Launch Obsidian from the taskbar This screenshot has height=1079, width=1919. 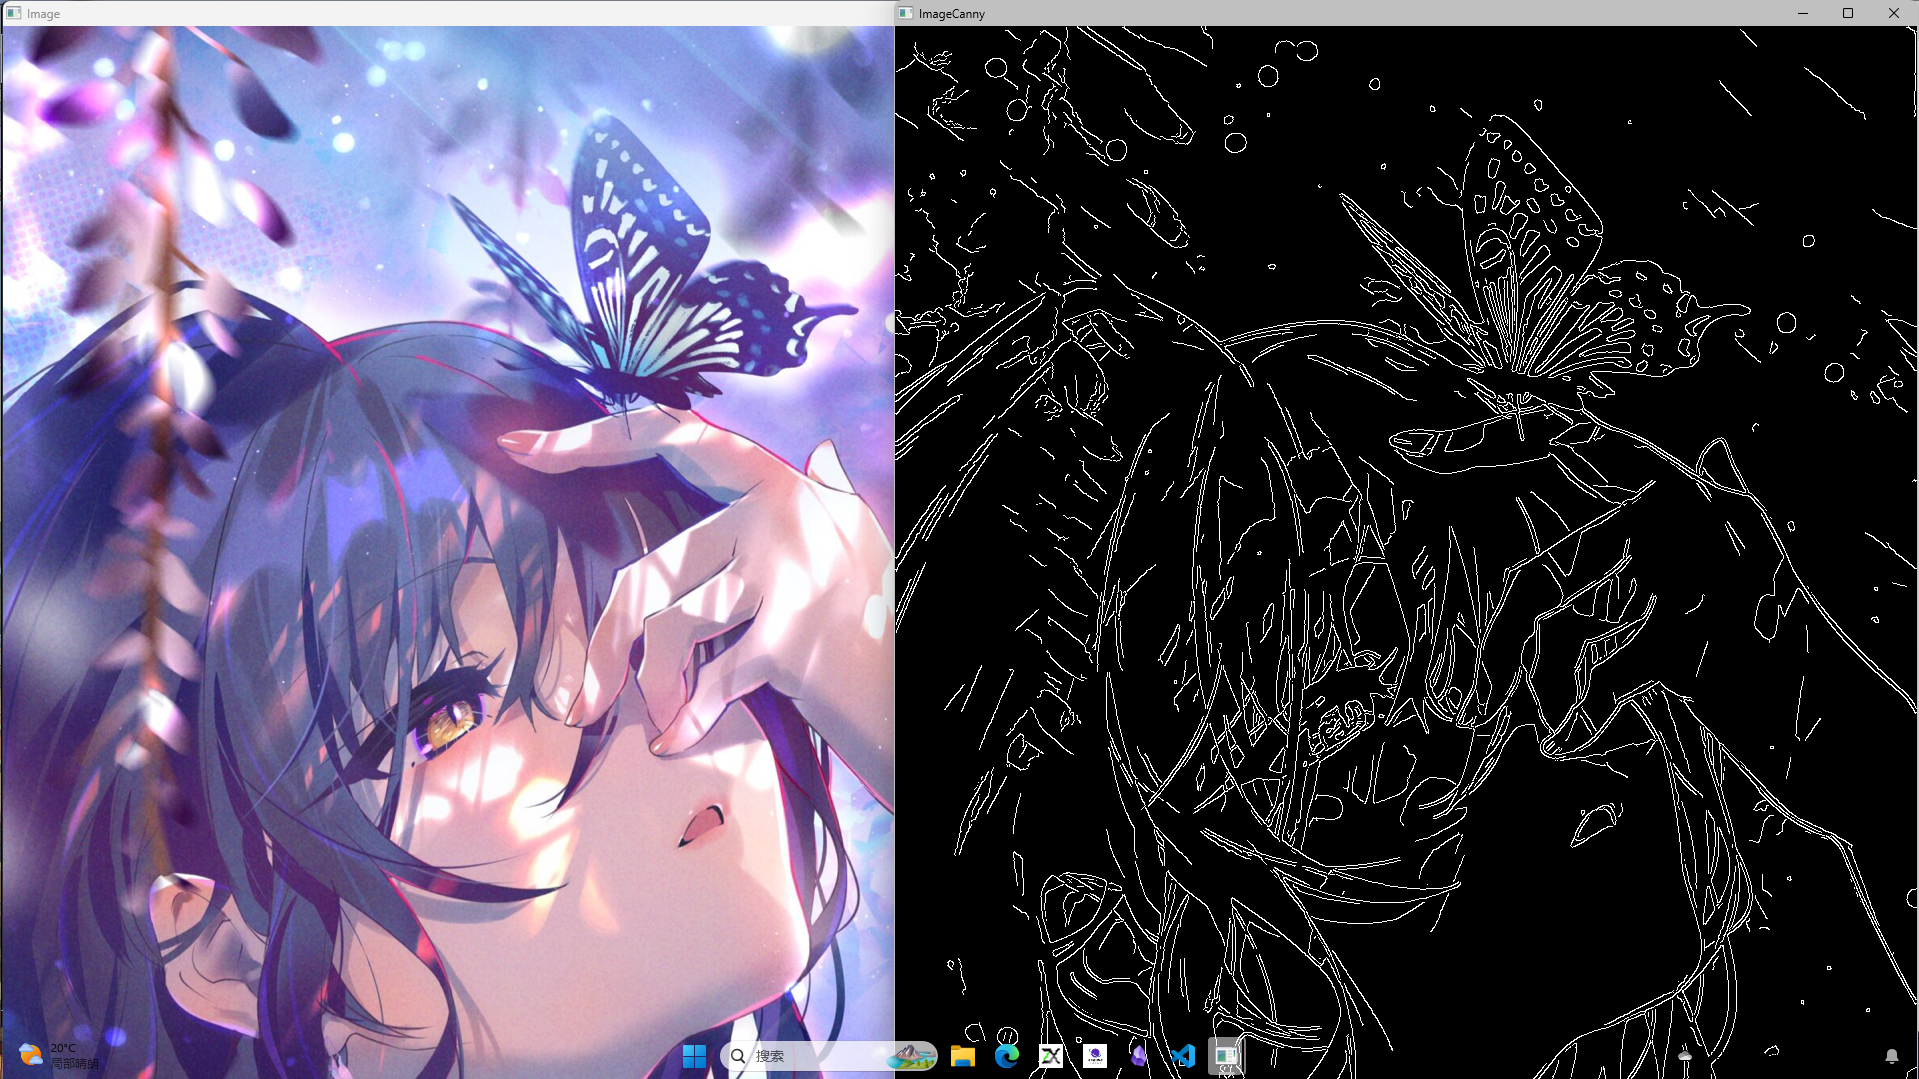click(x=1139, y=1056)
